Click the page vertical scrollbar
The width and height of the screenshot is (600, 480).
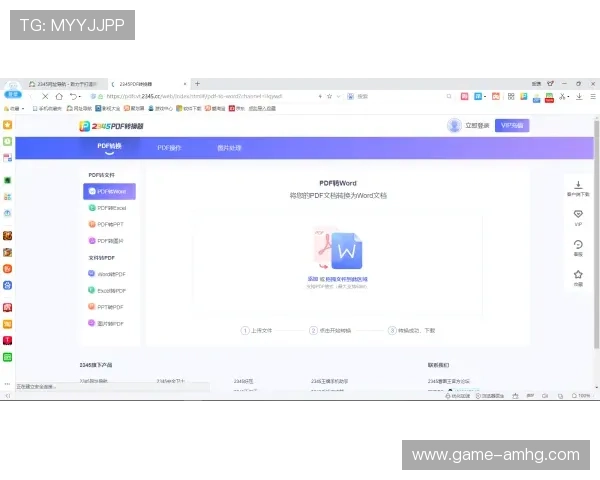coord(596,234)
